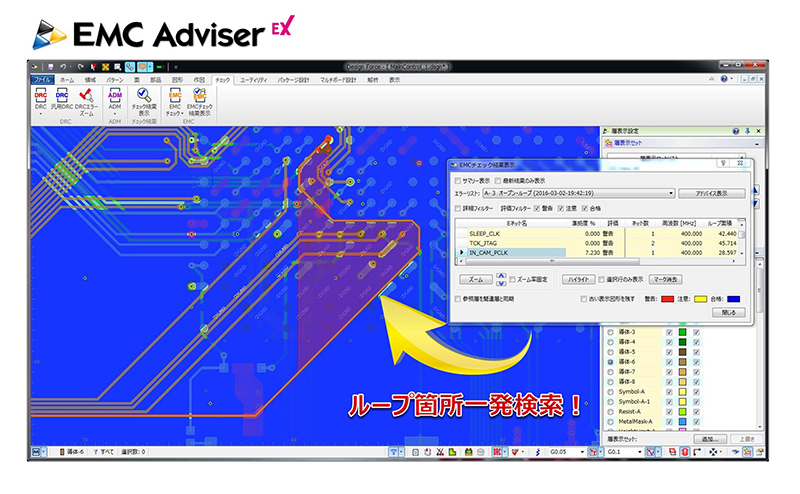This screenshot has height=494, width=800.
Task: Click the scissors icon in bottom toolbar
Action: 439,452
